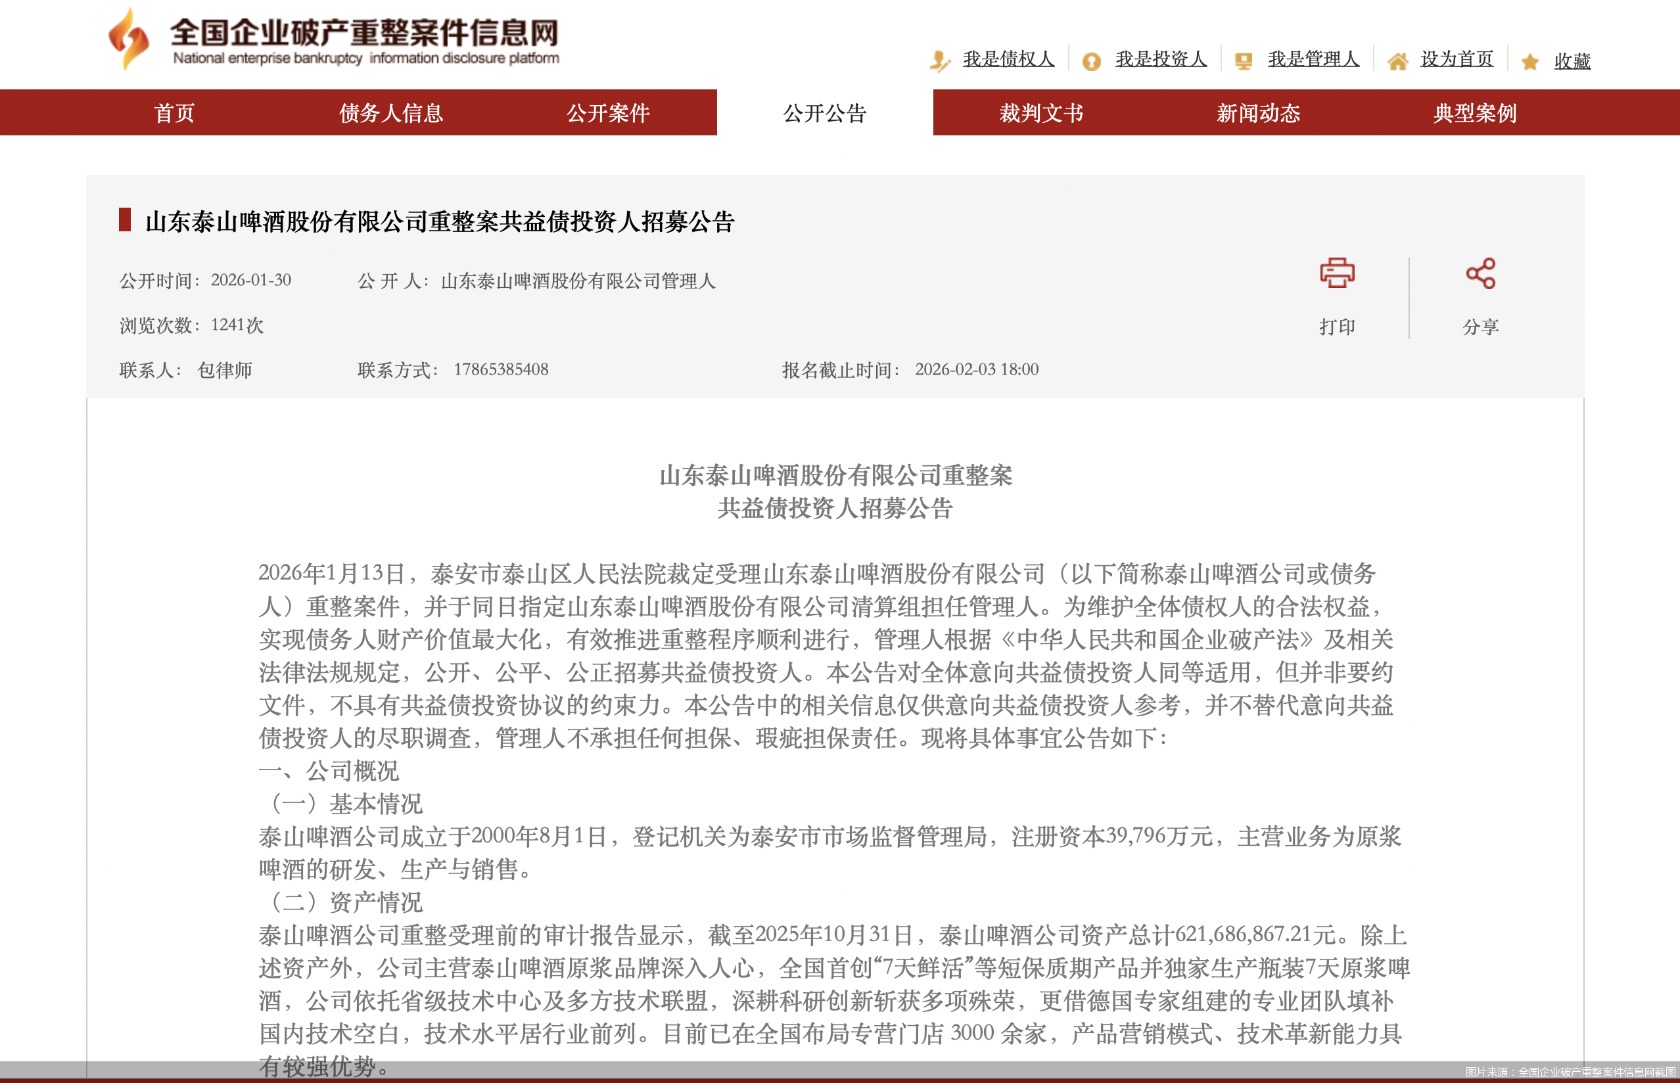Click the monitor icon beside 我是管理人
The image size is (1680, 1083).
click(x=1243, y=60)
